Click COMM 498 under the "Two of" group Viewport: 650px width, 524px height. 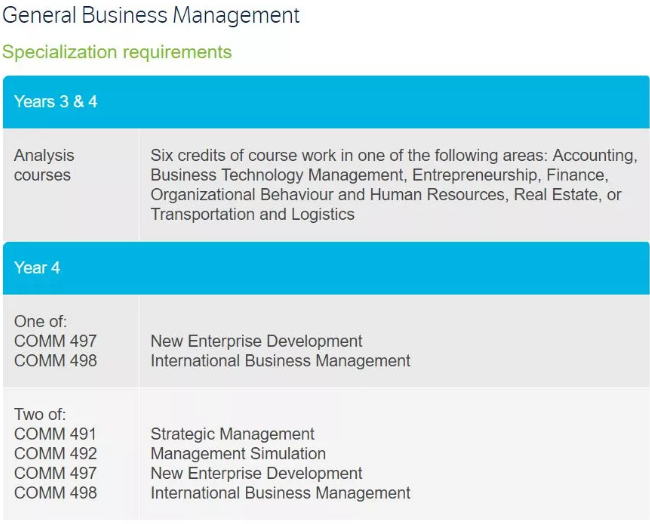point(55,493)
